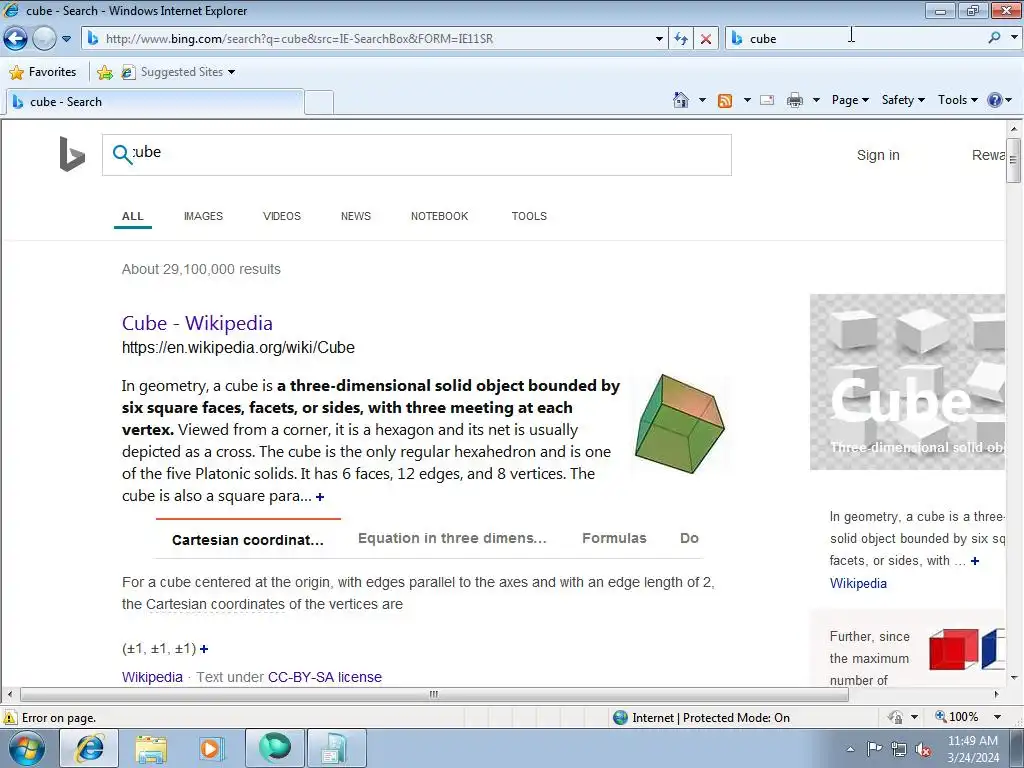
Task: Expand the address bar history dropdown
Action: tap(659, 39)
